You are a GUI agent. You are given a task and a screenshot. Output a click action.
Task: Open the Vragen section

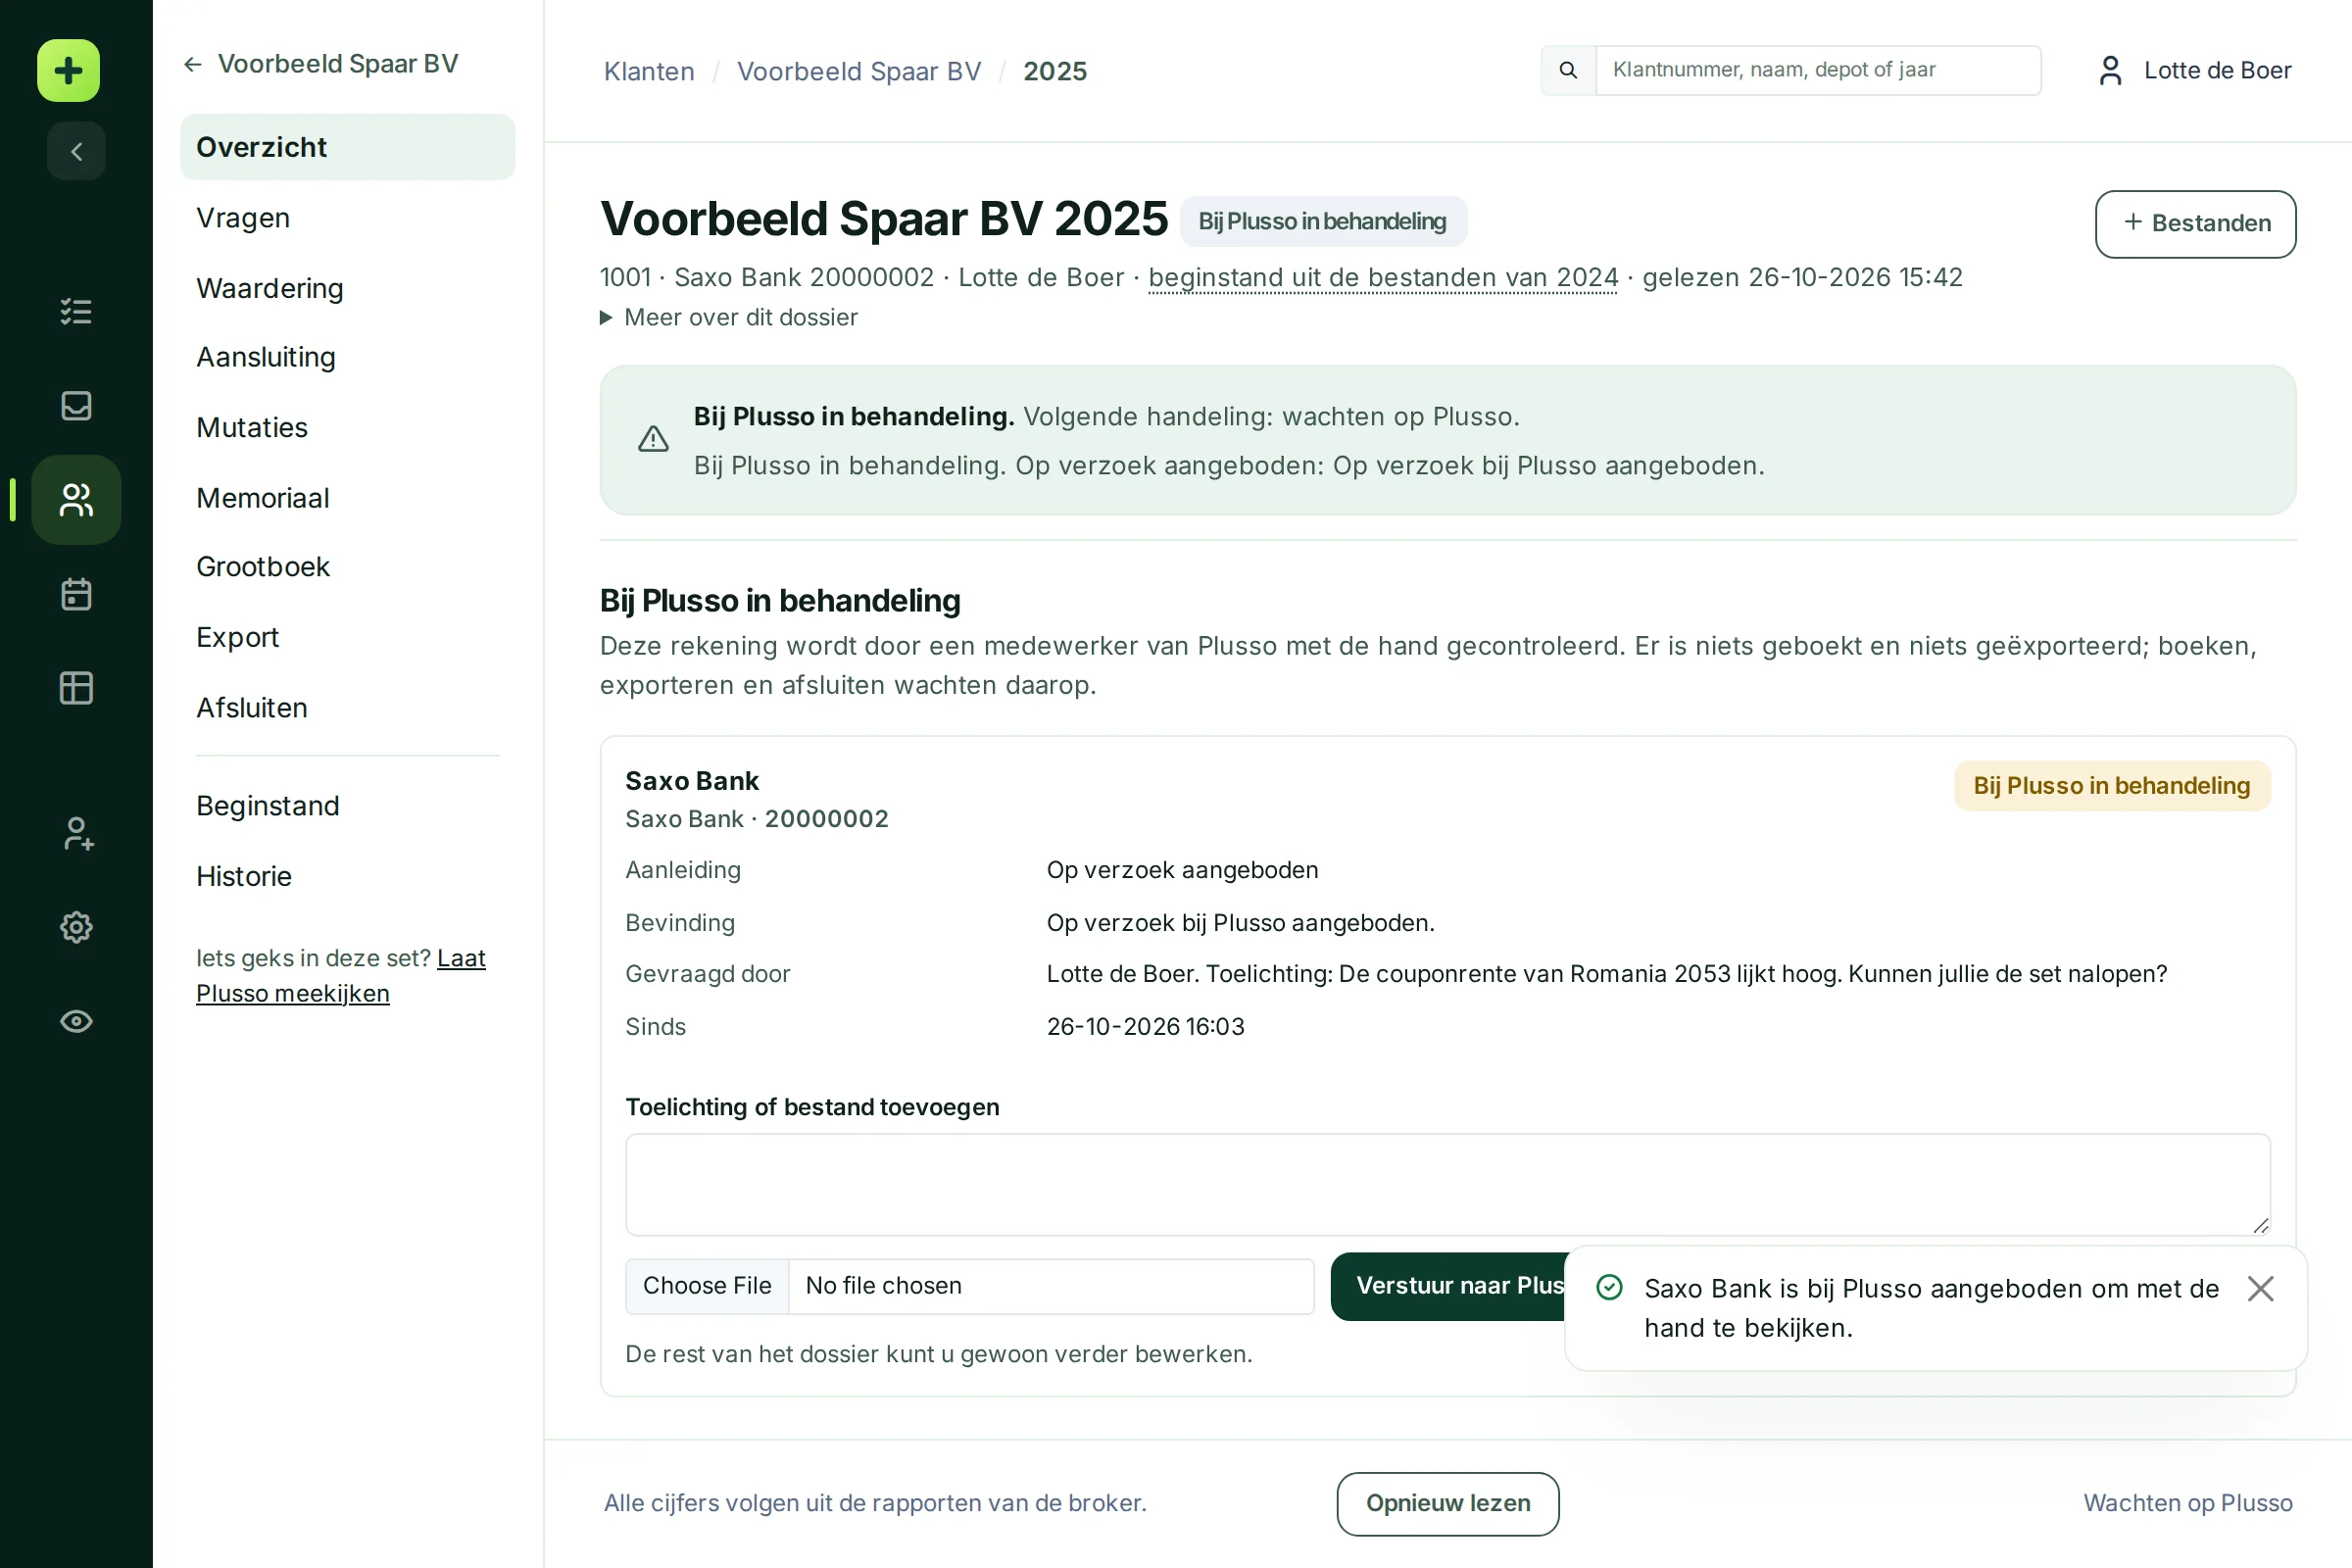pos(347,217)
